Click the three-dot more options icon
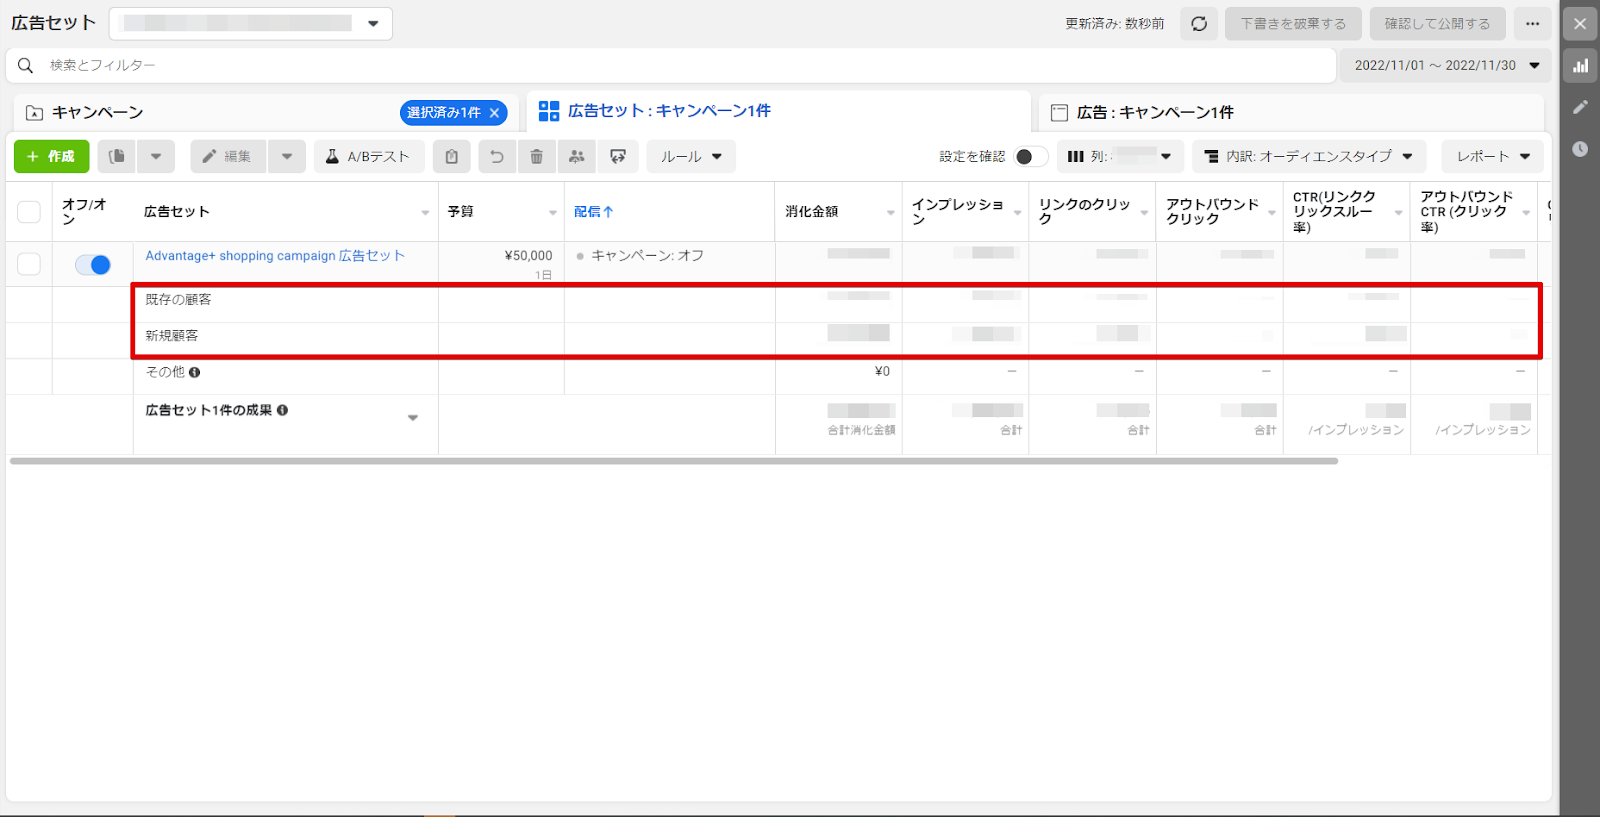The width and height of the screenshot is (1600, 817). (x=1532, y=24)
